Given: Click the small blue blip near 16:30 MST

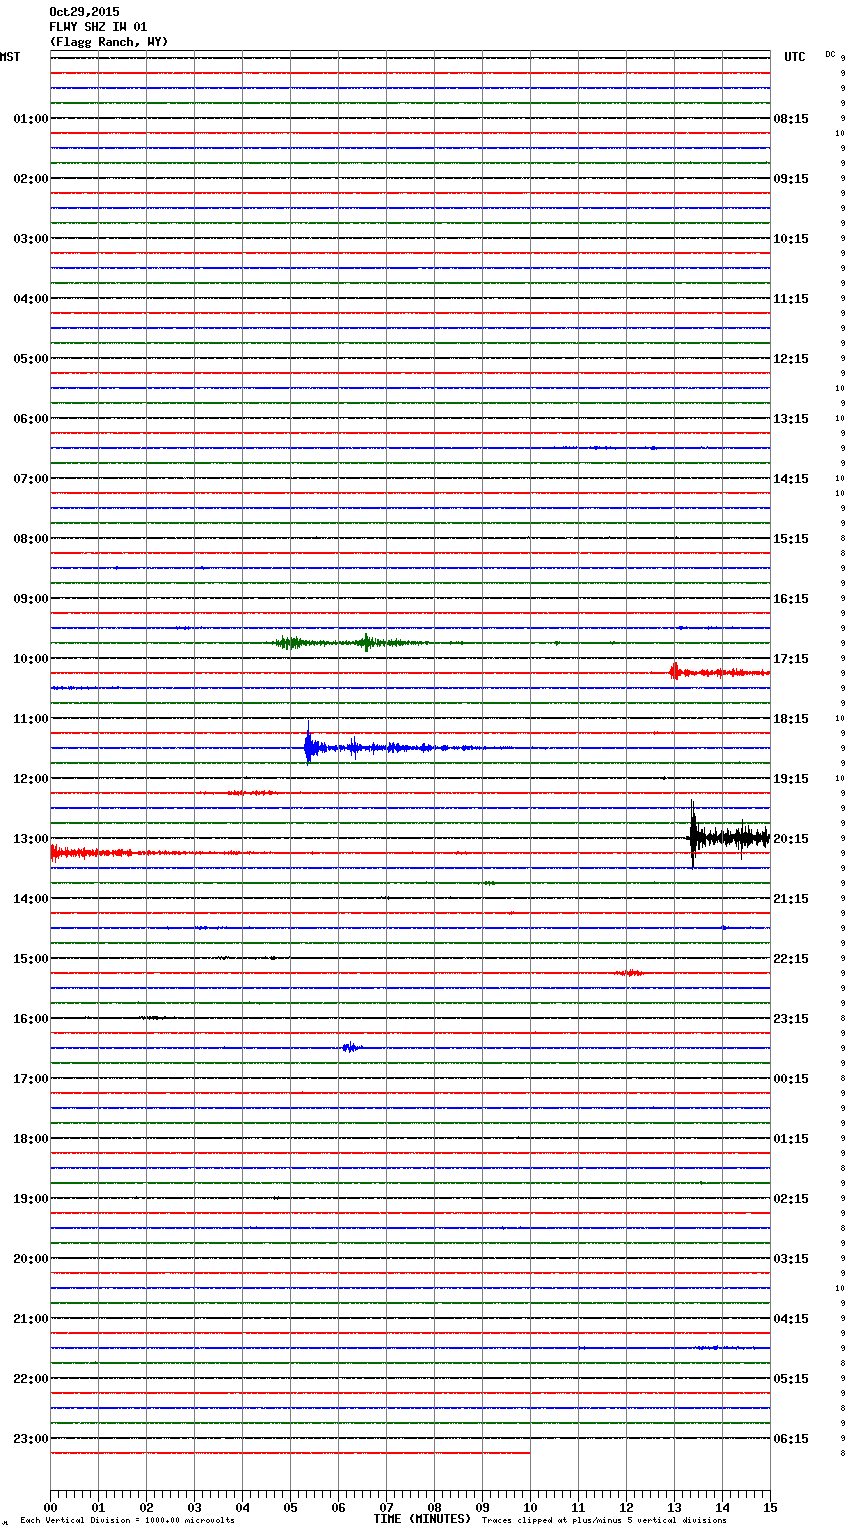Looking at the screenshot, I should 350,1048.
